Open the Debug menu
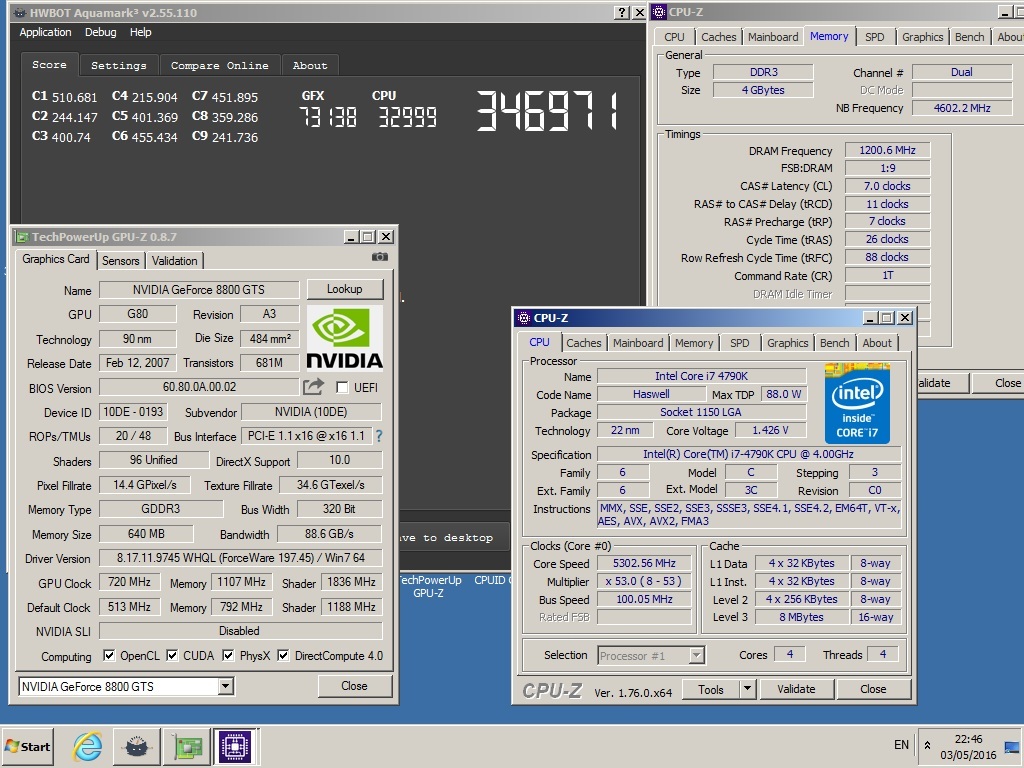Screen dimensions: 1024x768 pos(101,32)
